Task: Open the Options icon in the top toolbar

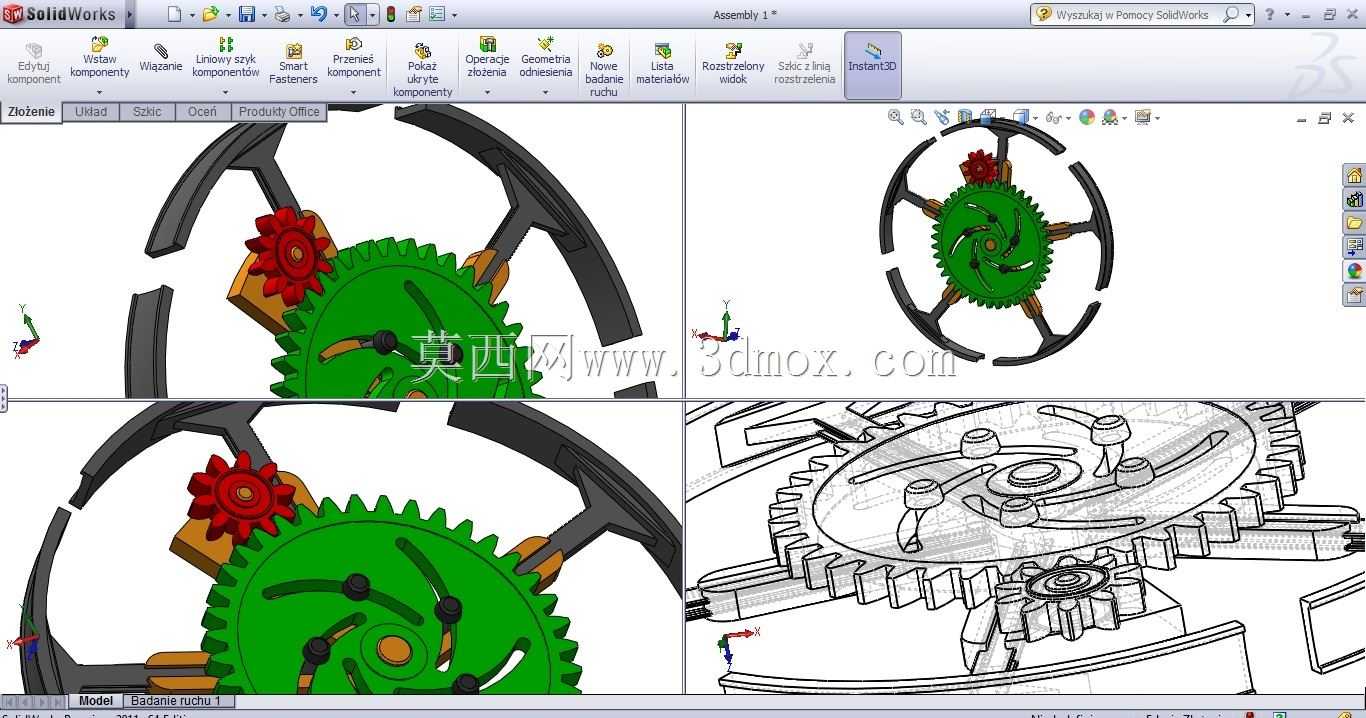Action: pos(437,14)
